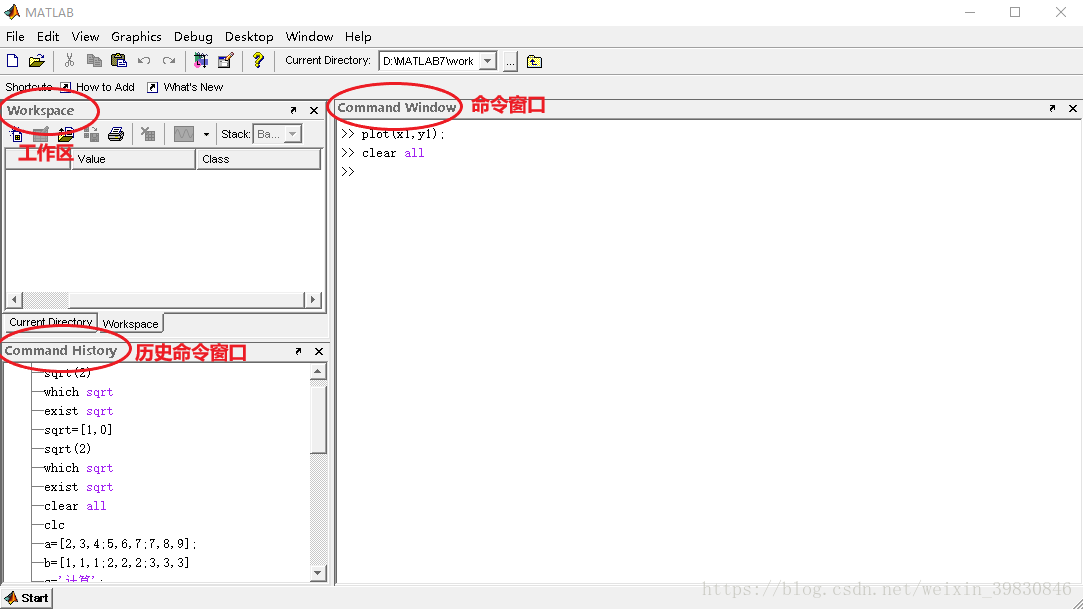
Task: Click the Open selection icon in Workspace
Action: 41,134
